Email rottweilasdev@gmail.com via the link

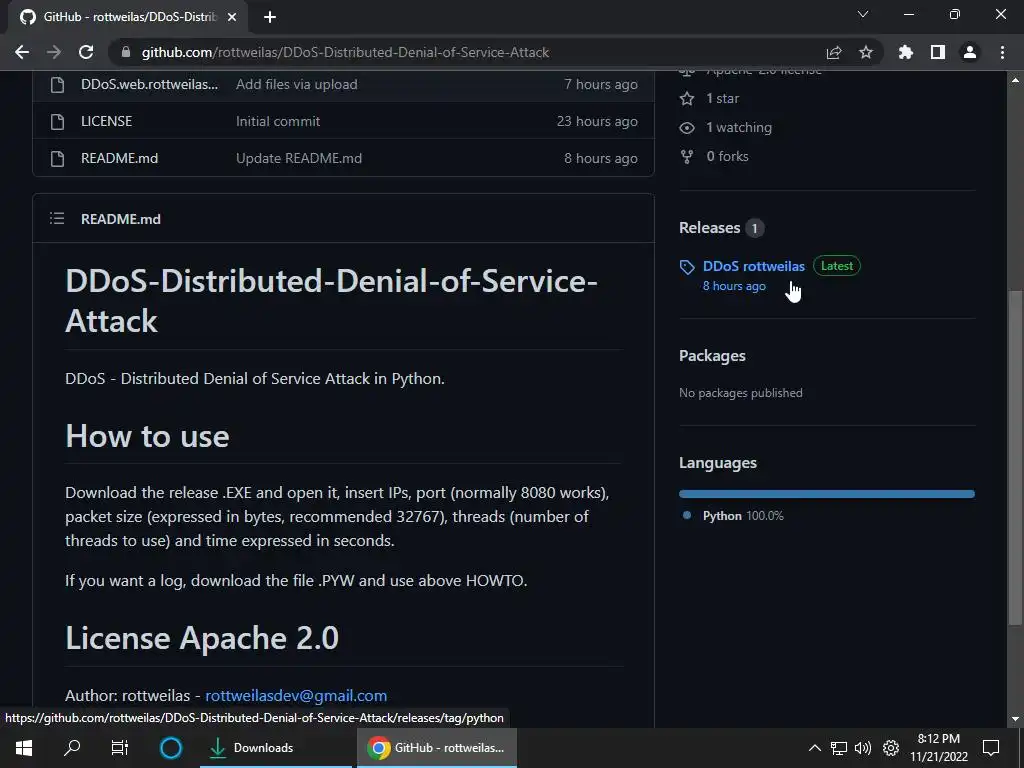296,696
